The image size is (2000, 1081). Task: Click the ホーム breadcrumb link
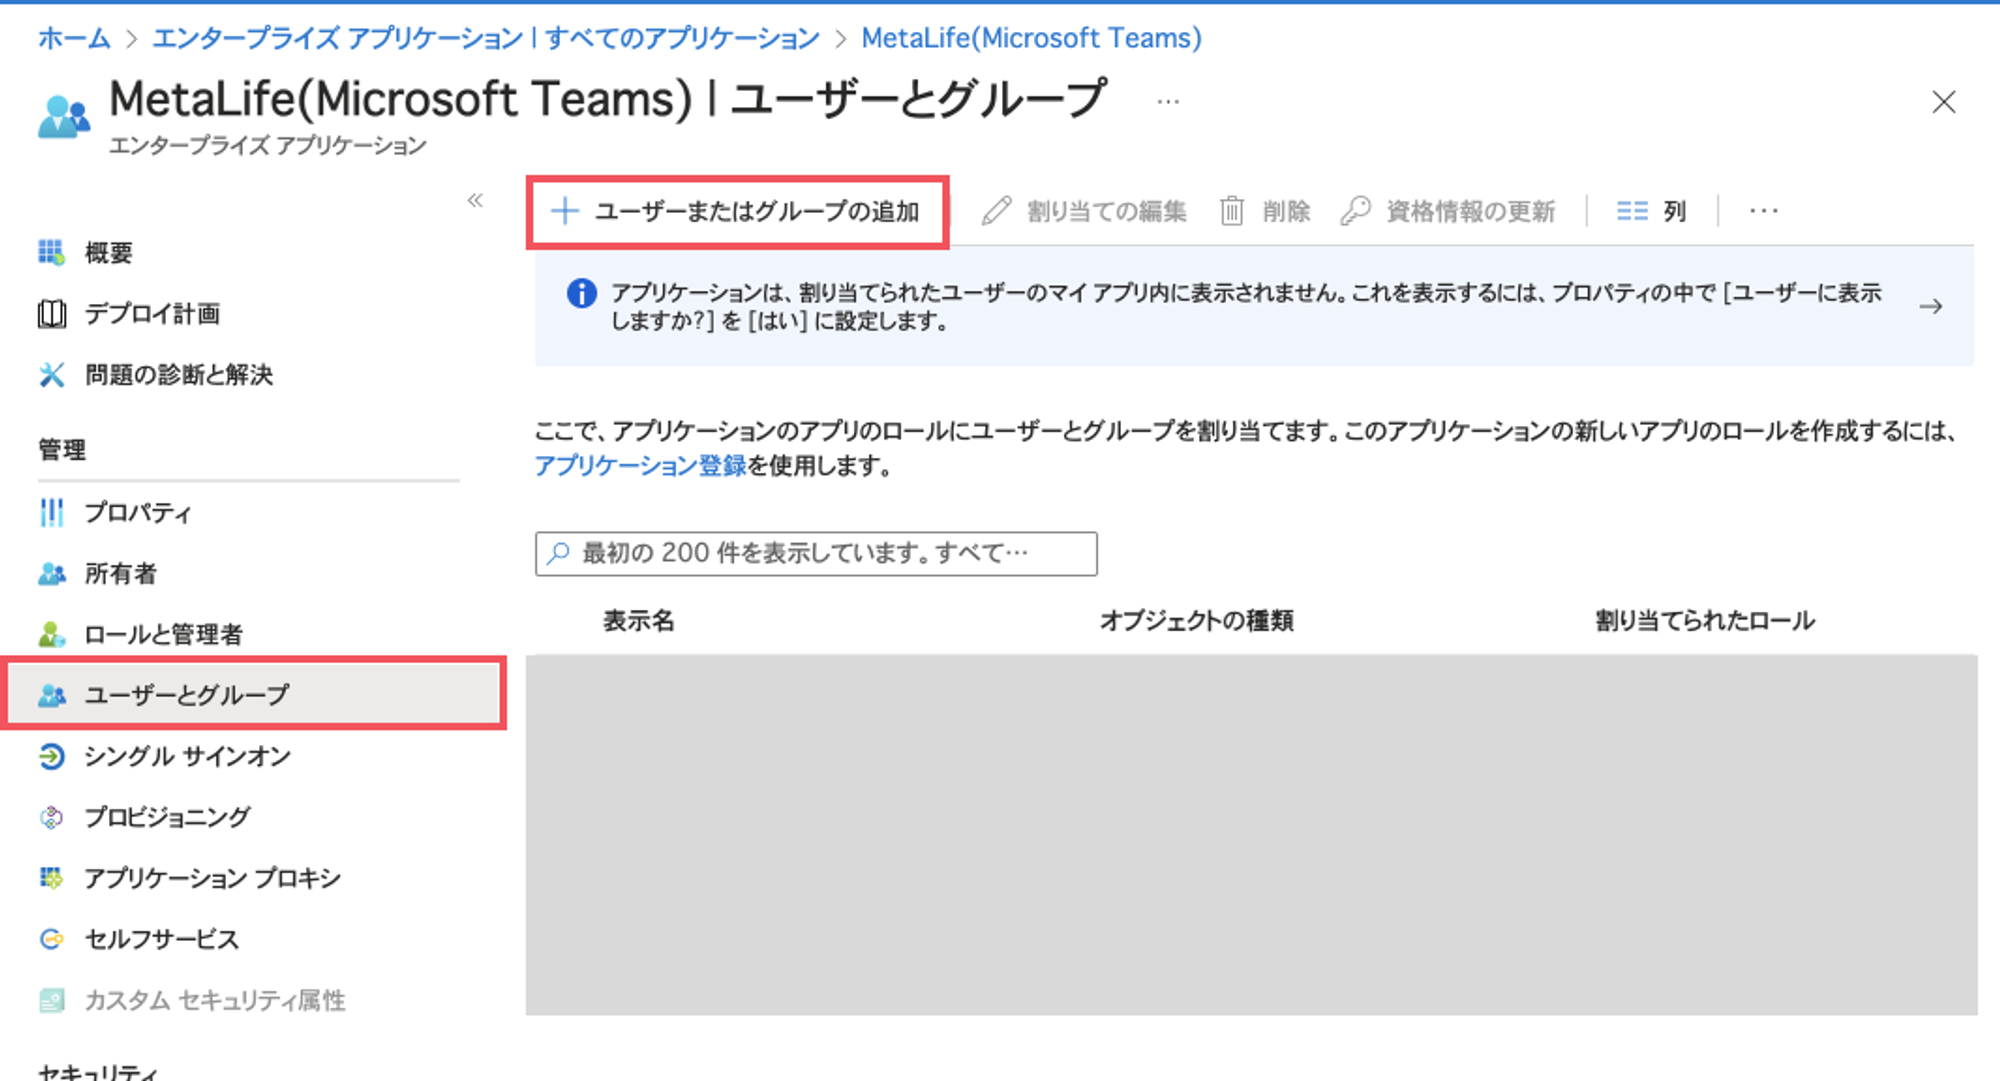click(74, 38)
